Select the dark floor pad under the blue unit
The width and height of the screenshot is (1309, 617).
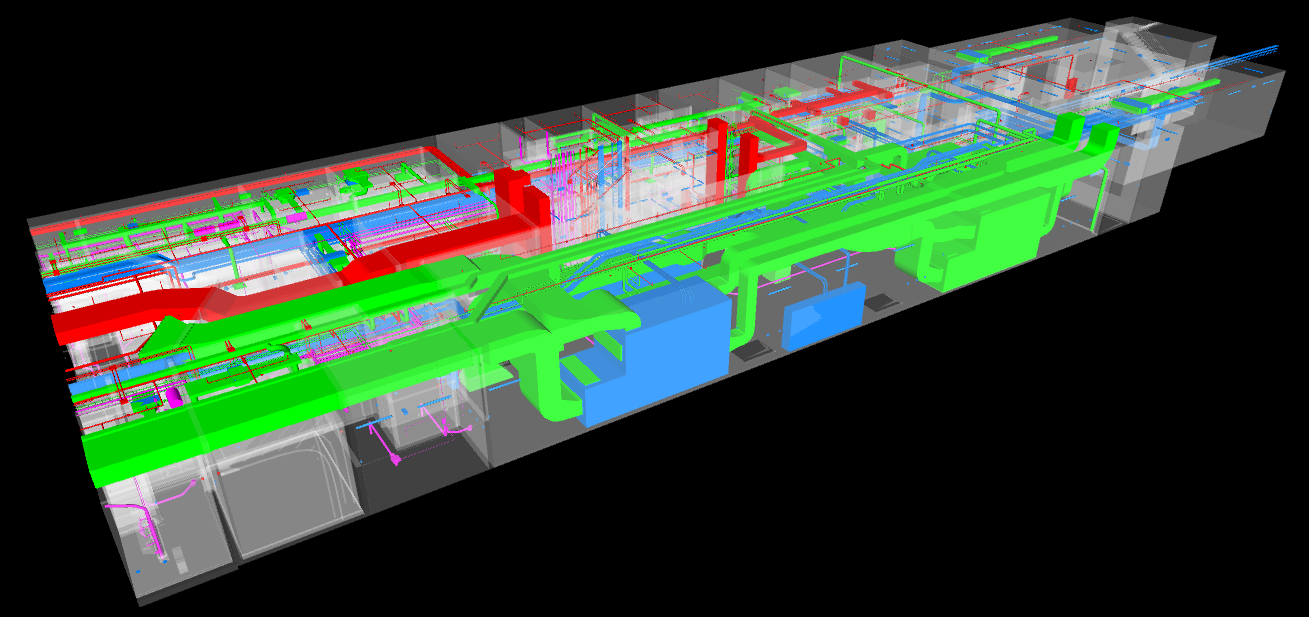point(750,348)
